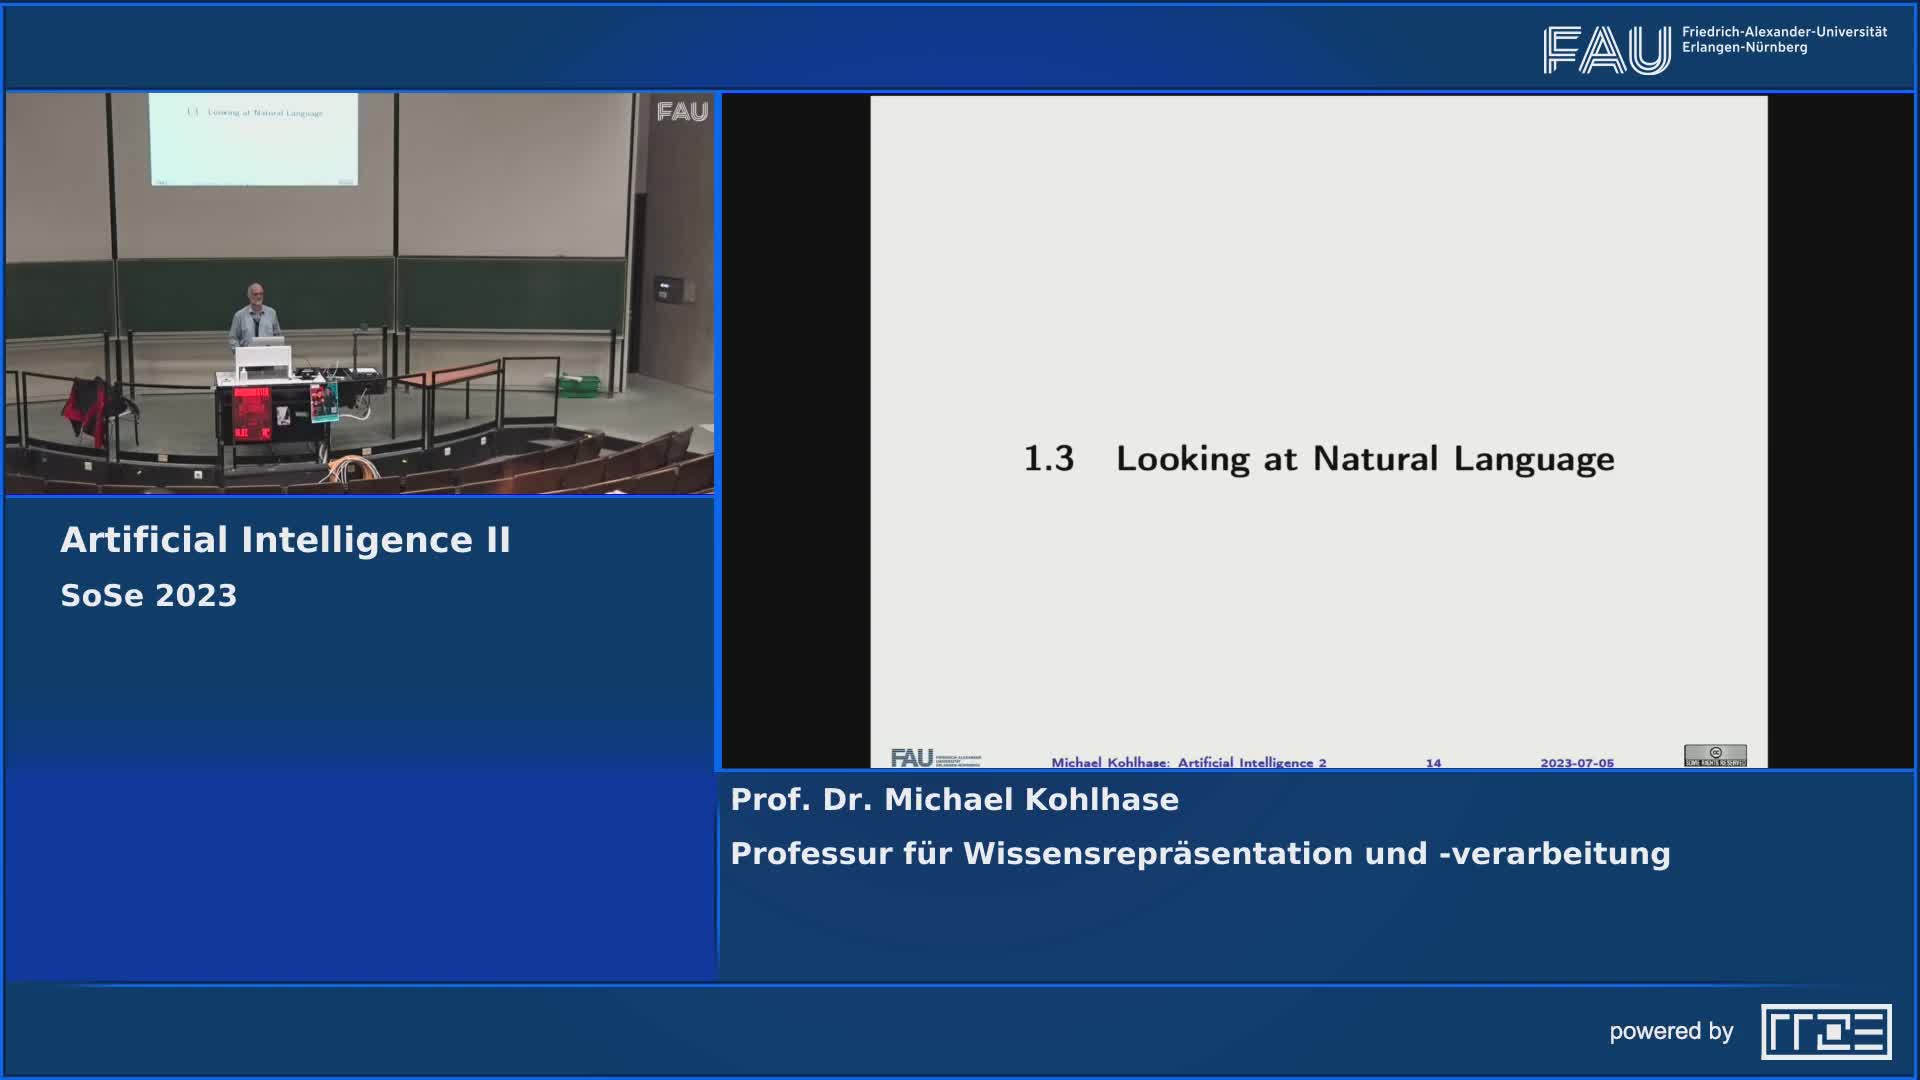Click the 'powered by' text
Viewport: 1920px width, 1080px height.
[1670, 1032]
